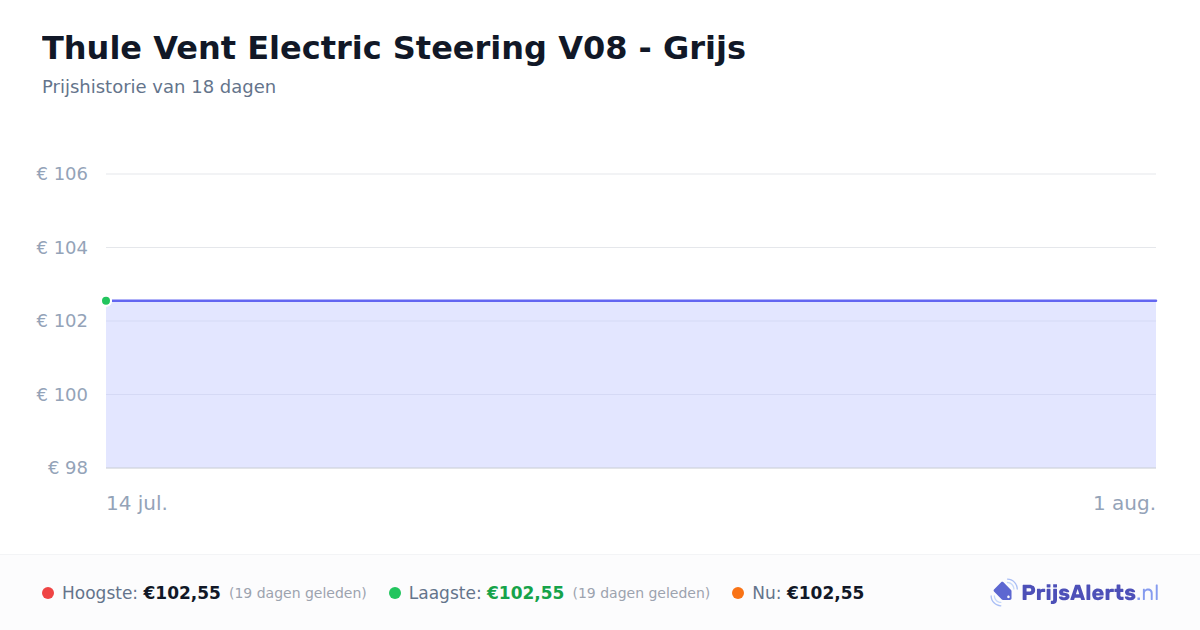Click the green Laagste legend dot

click(395, 593)
